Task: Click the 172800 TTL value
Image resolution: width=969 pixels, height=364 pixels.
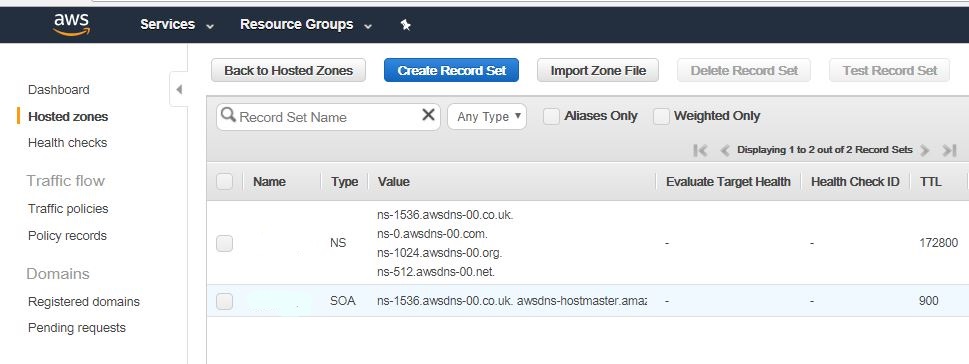Action: (939, 243)
